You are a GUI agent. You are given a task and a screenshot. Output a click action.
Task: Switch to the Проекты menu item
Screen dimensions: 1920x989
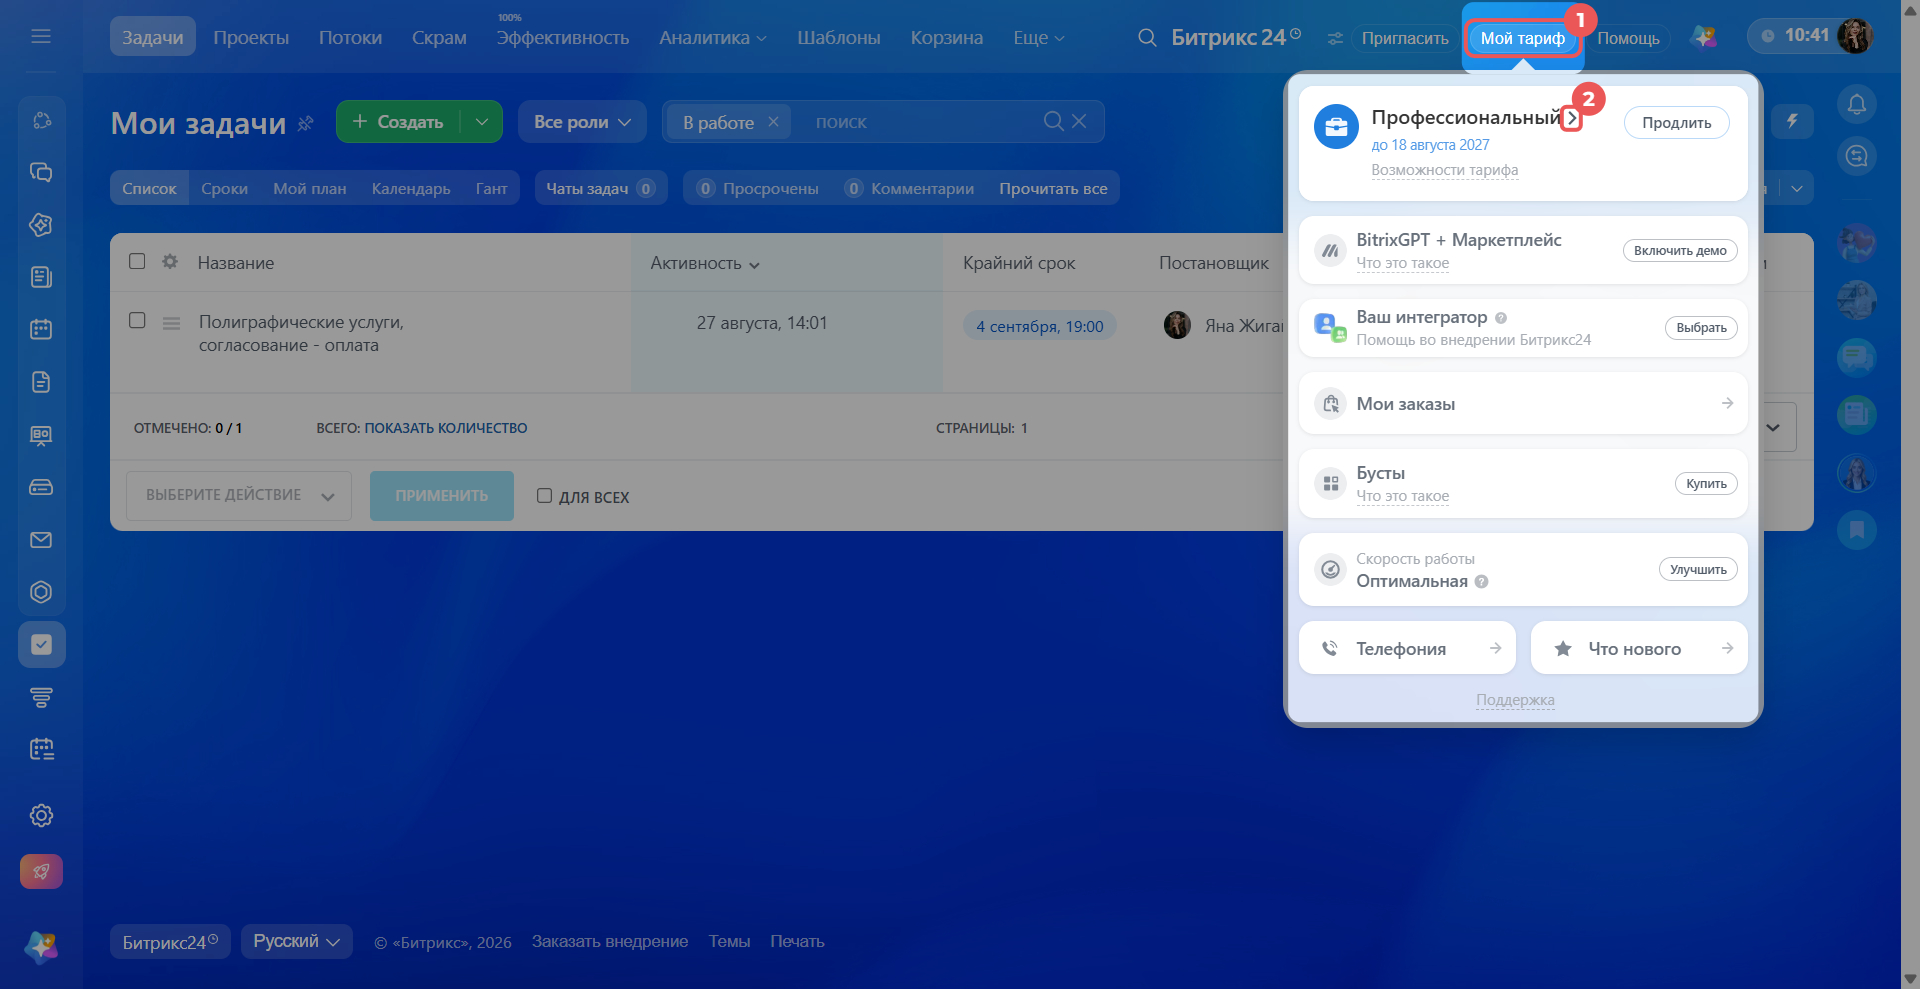coord(251,37)
